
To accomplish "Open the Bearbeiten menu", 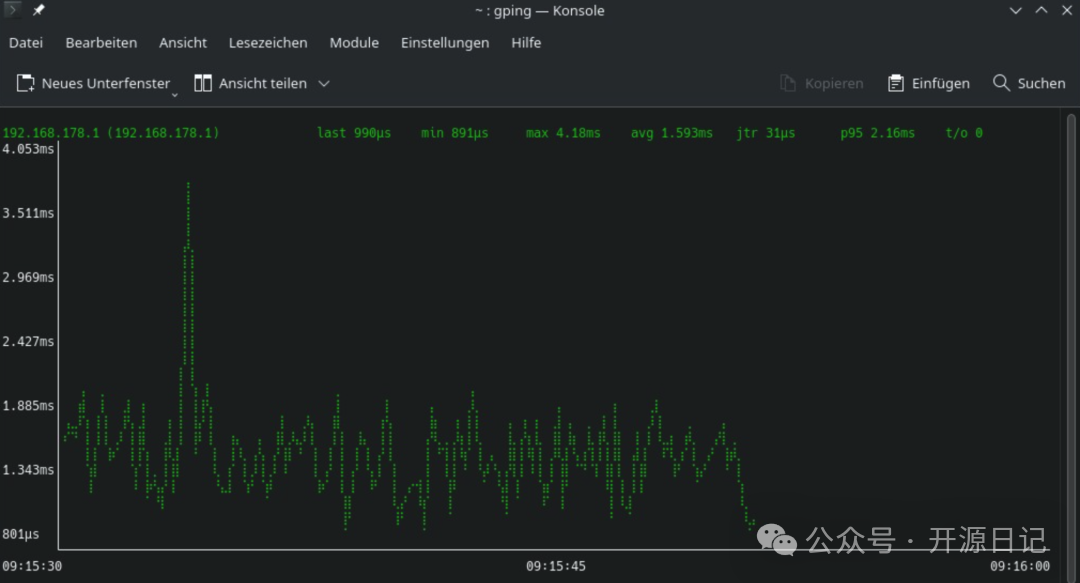I will 101,43.
